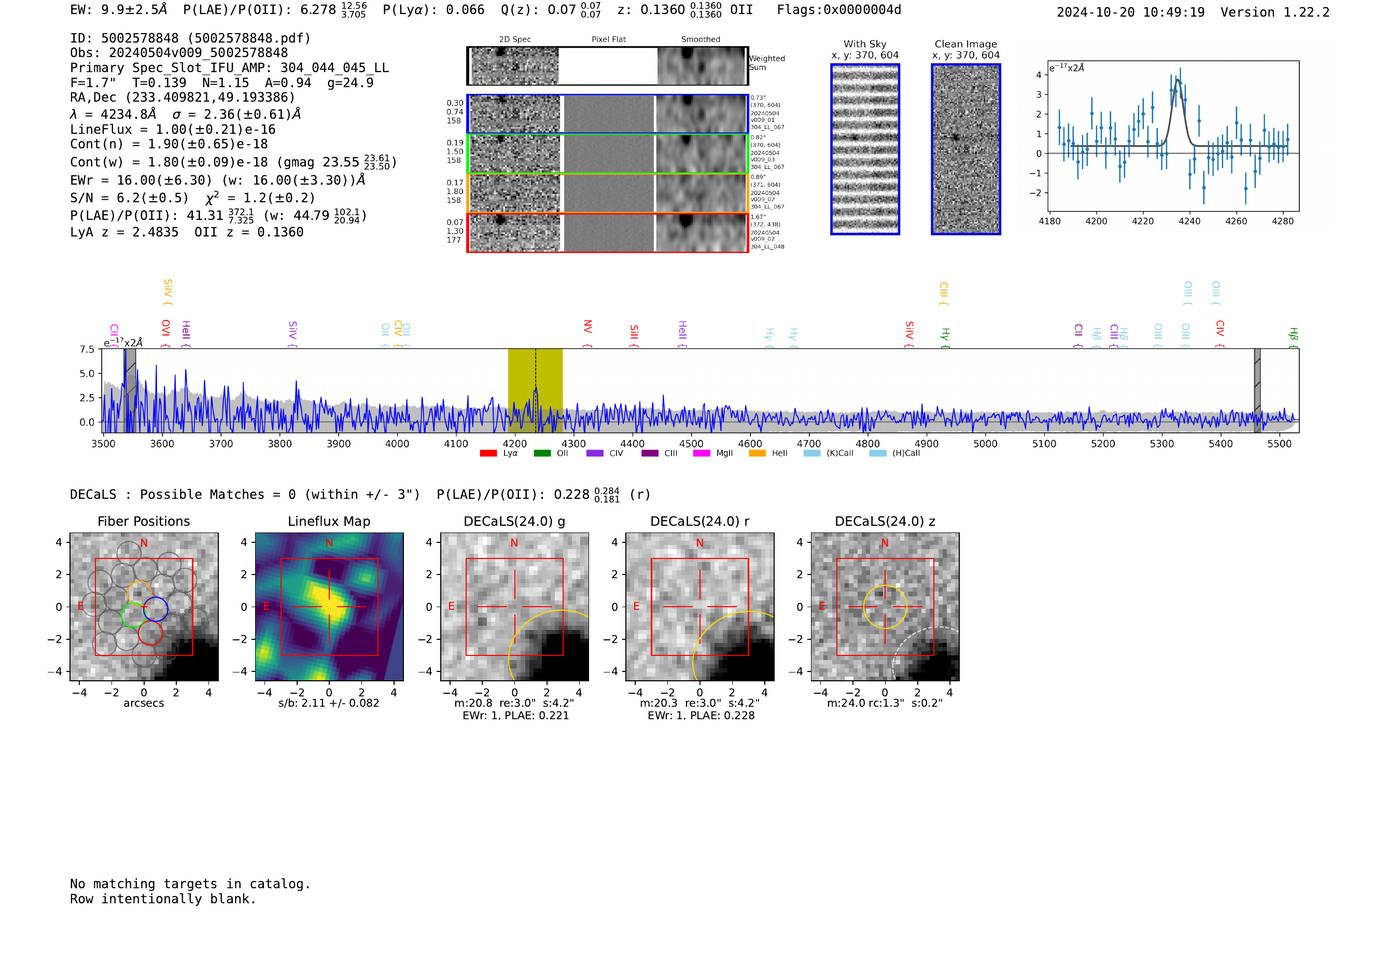Click the 'EWr: 1. PLAE: 0.221' caption
The height and width of the screenshot is (953, 1400).
pyautogui.click(x=515, y=715)
